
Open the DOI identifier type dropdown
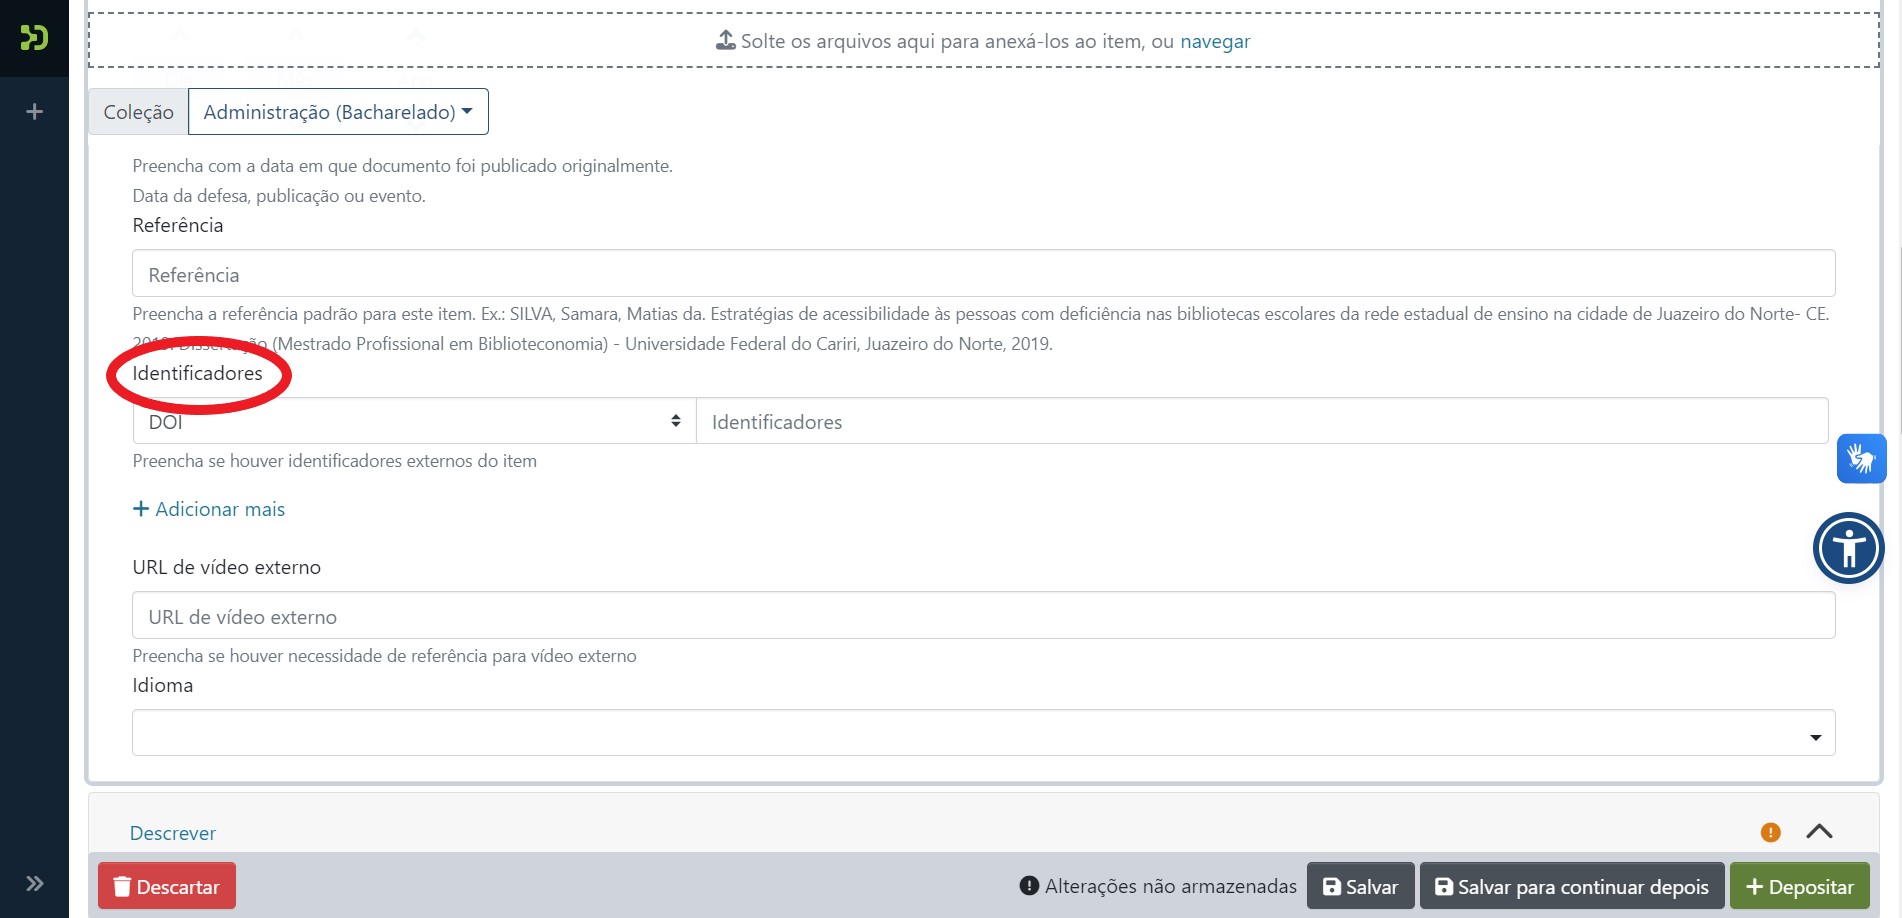point(414,422)
